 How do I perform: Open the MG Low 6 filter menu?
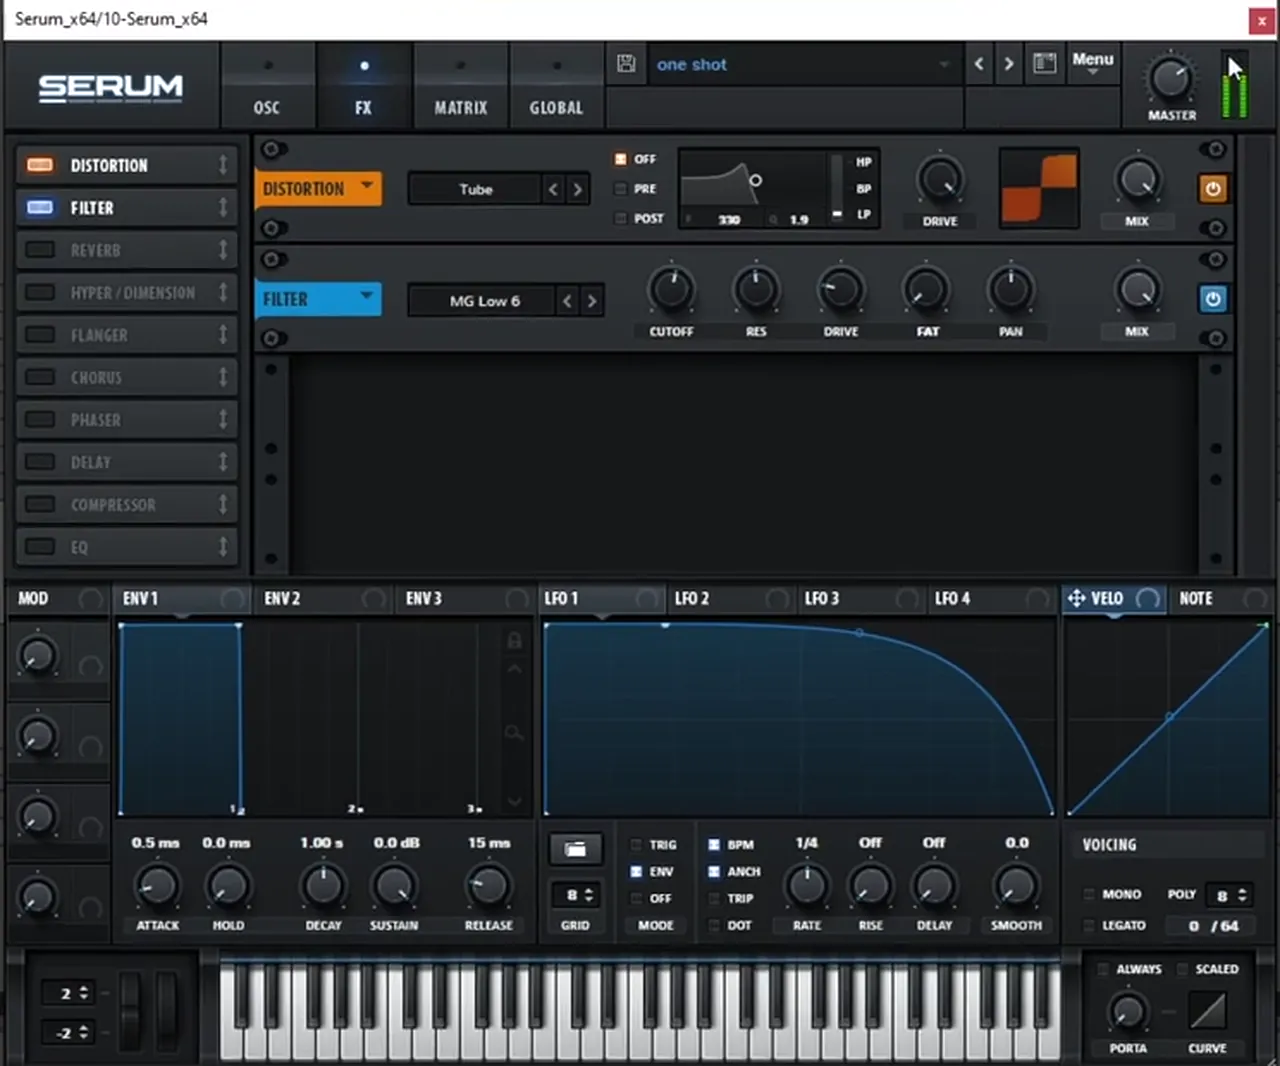484,300
